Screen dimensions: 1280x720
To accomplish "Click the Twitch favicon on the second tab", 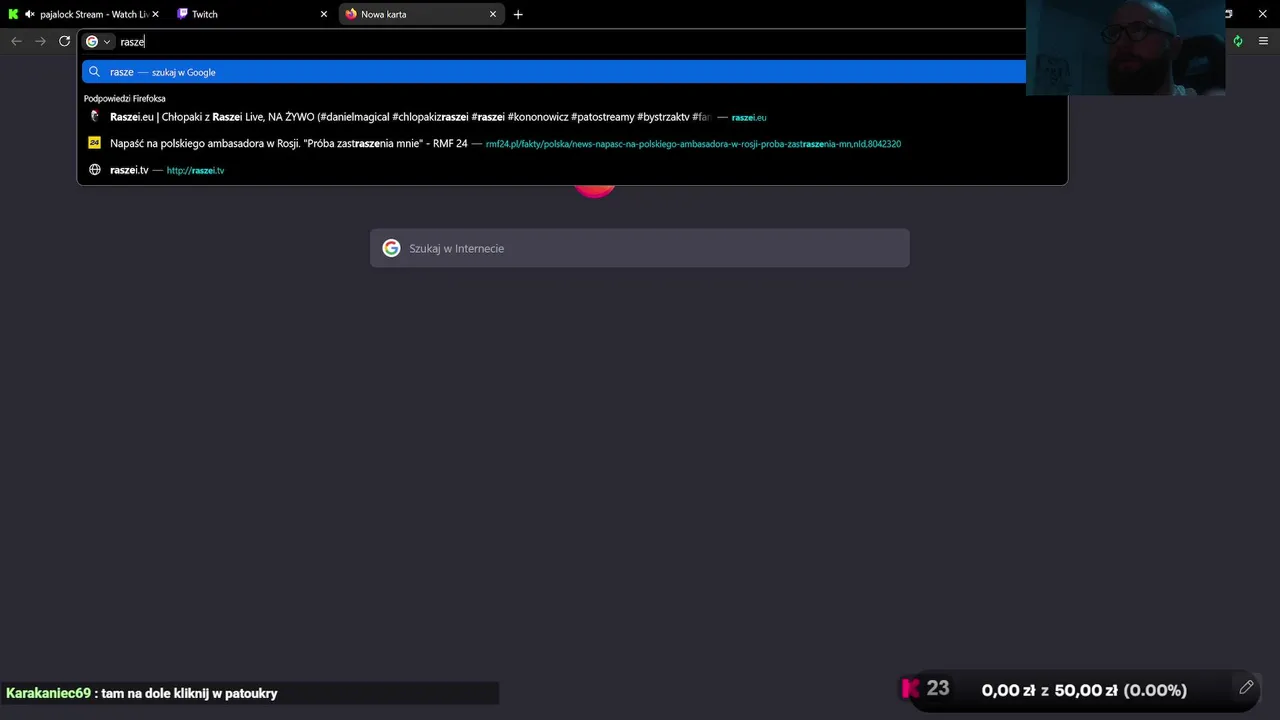I will coord(182,14).
